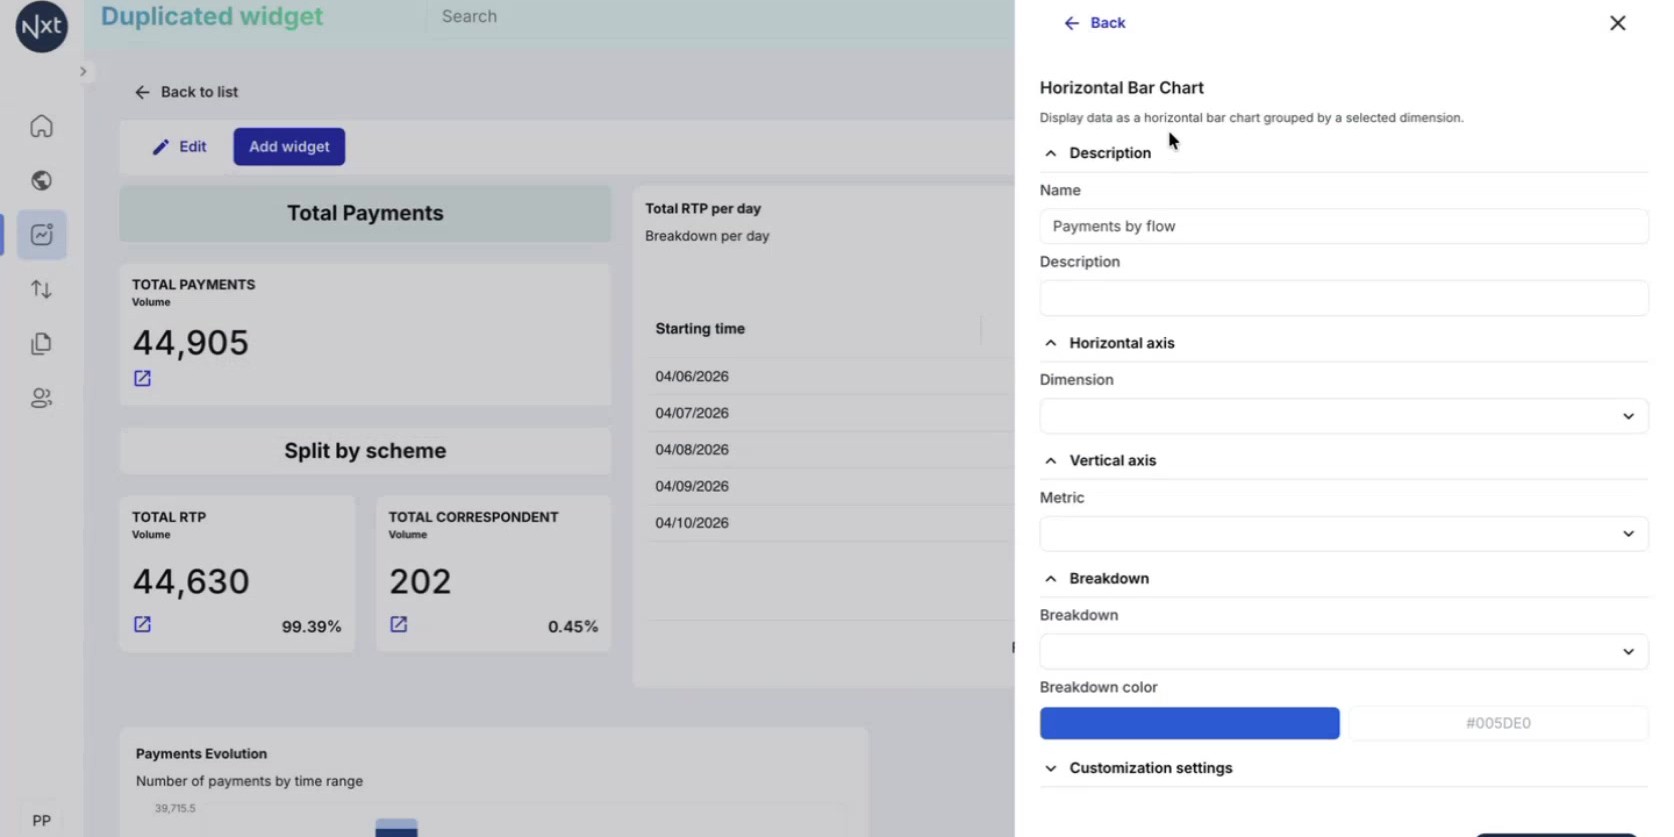Image resolution: width=1674 pixels, height=837 pixels.
Task: Select the 04/07/2026 row
Action: coord(830,413)
